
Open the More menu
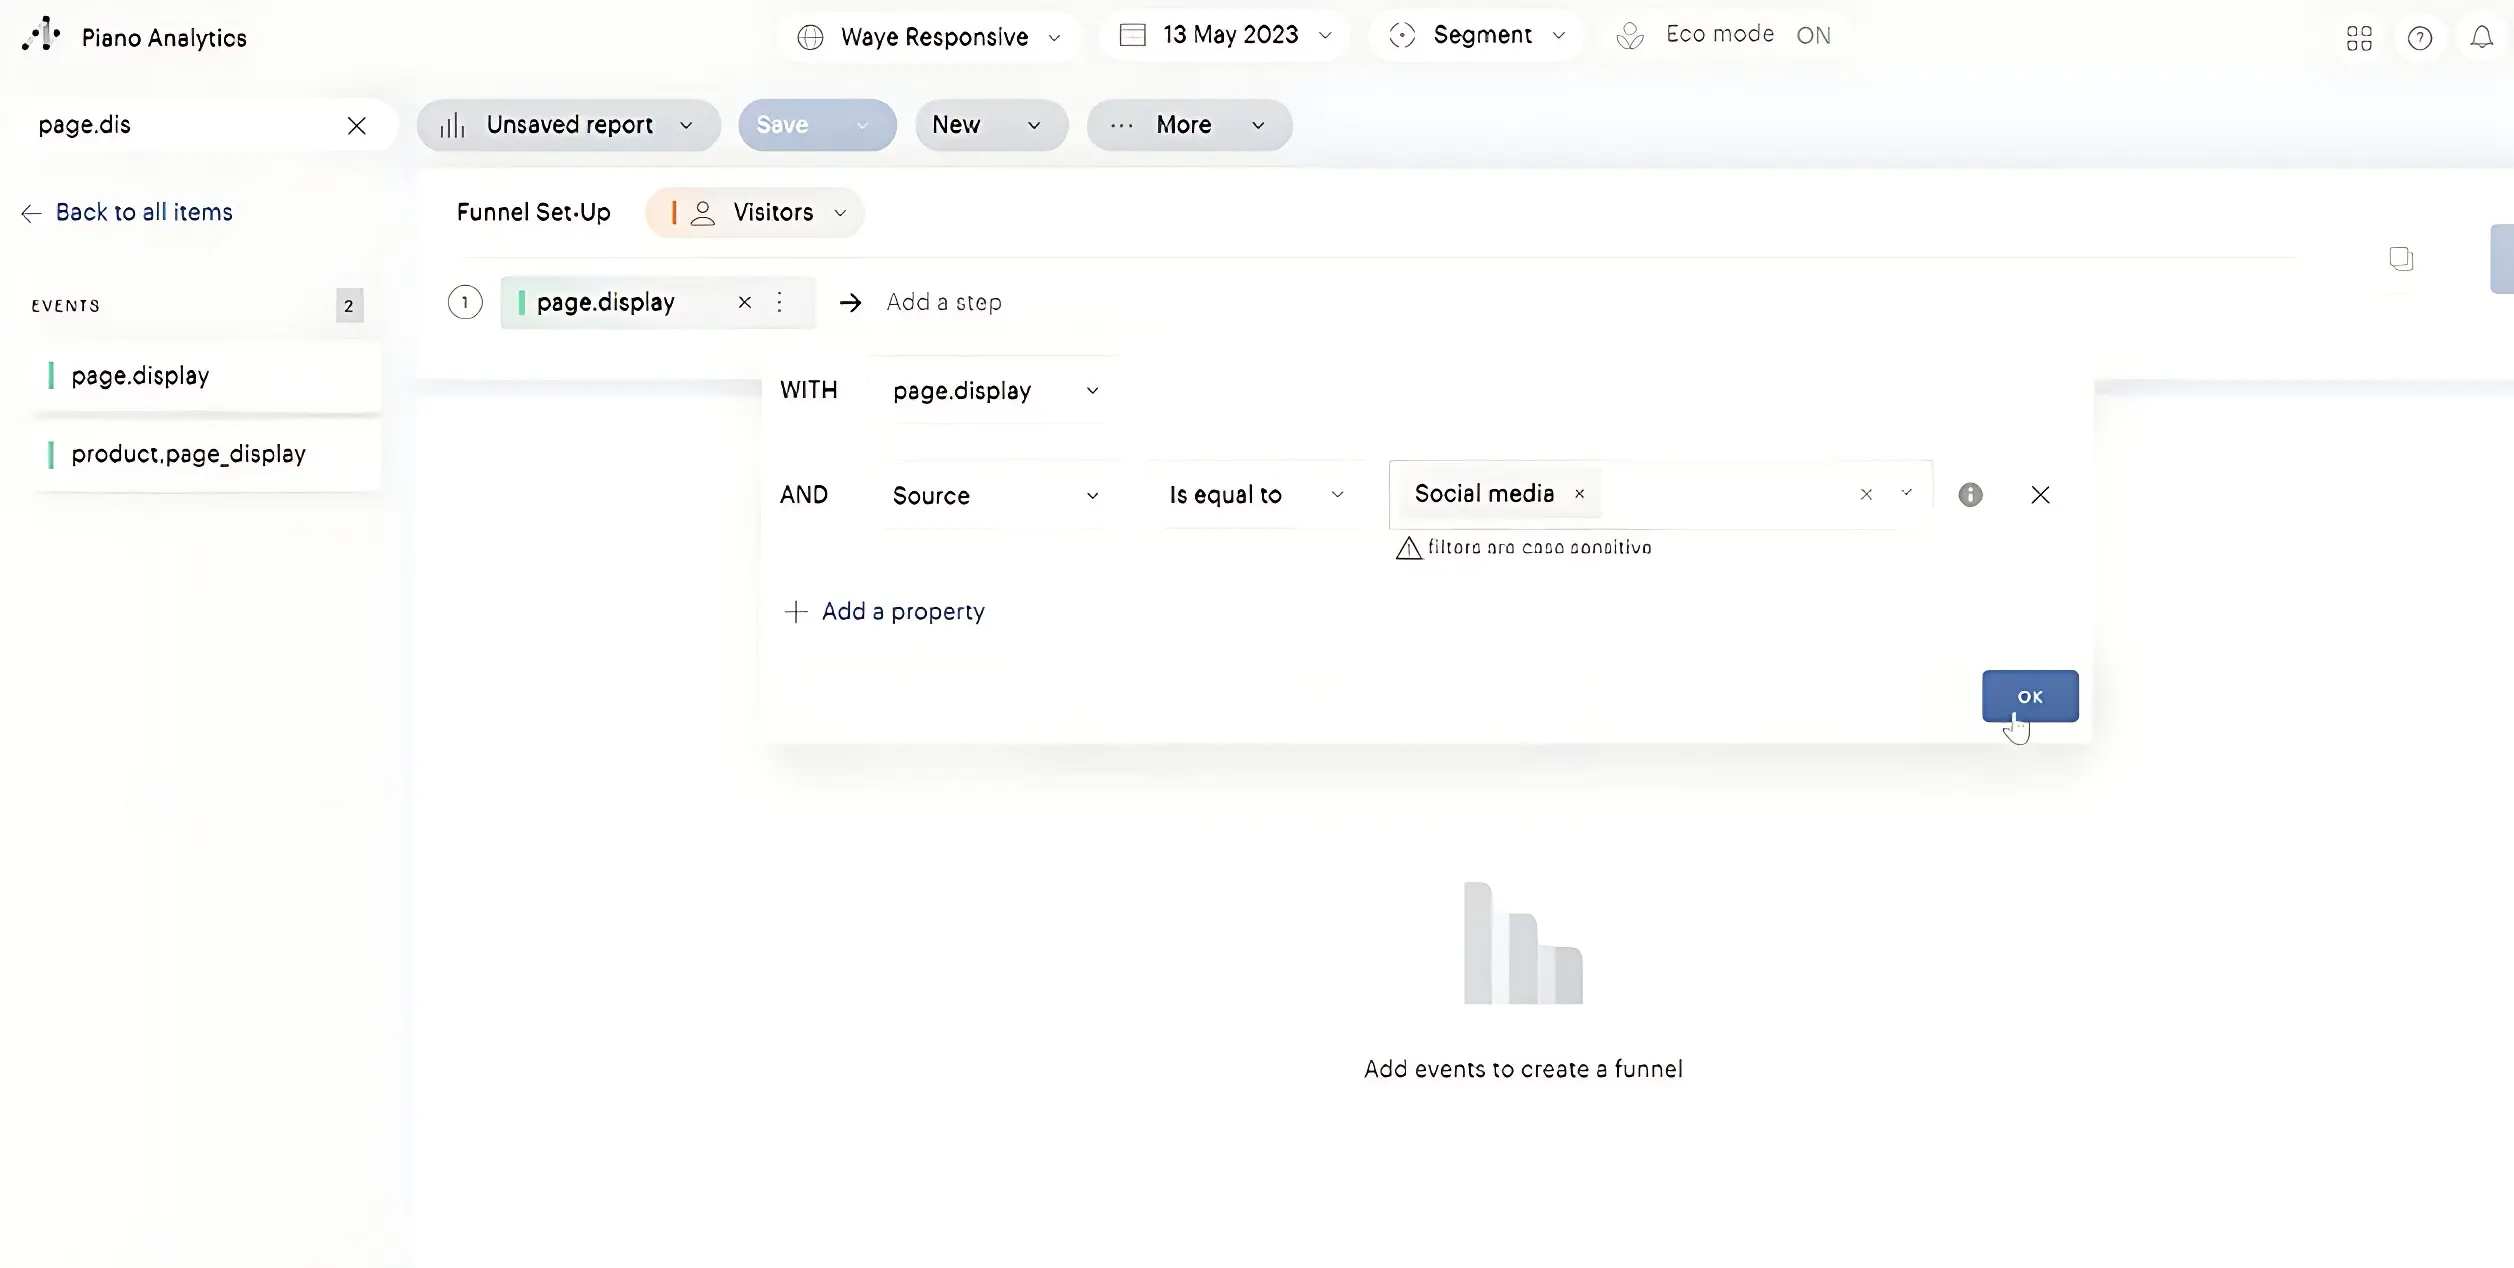(x=1188, y=126)
